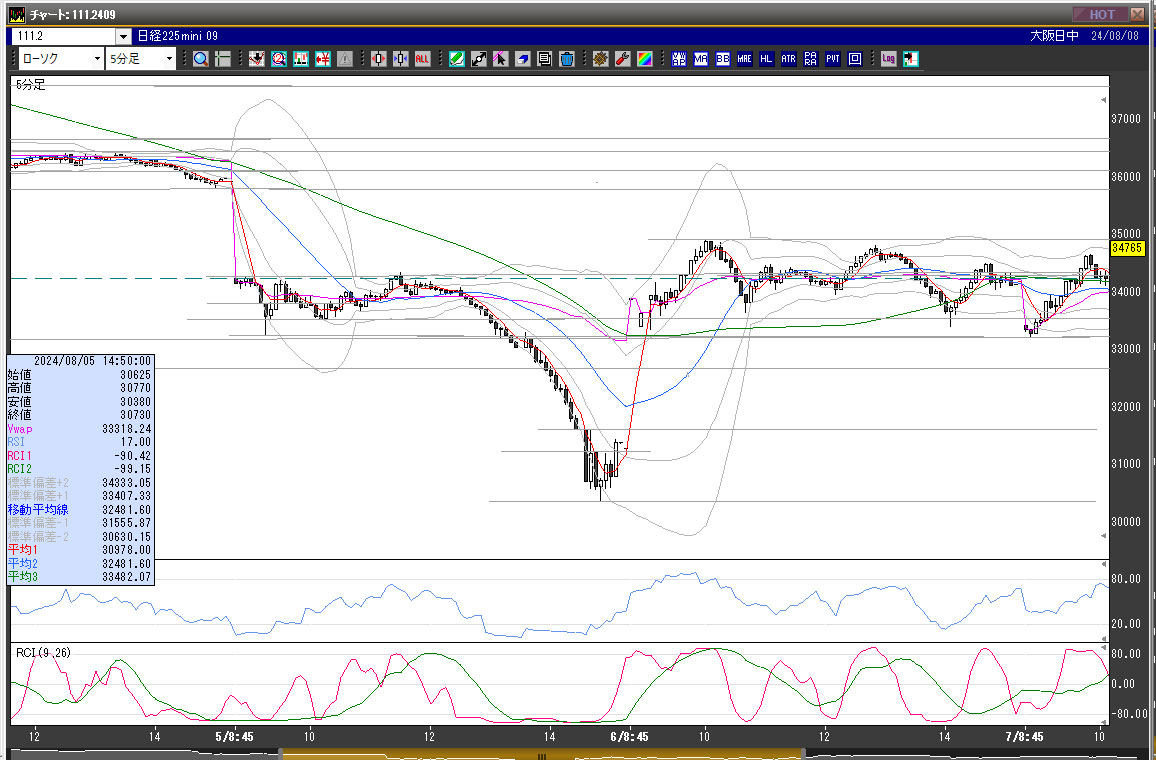Toggle the PVT pivot indicator
The image size is (1156, 760).
(x=833, y=59)
